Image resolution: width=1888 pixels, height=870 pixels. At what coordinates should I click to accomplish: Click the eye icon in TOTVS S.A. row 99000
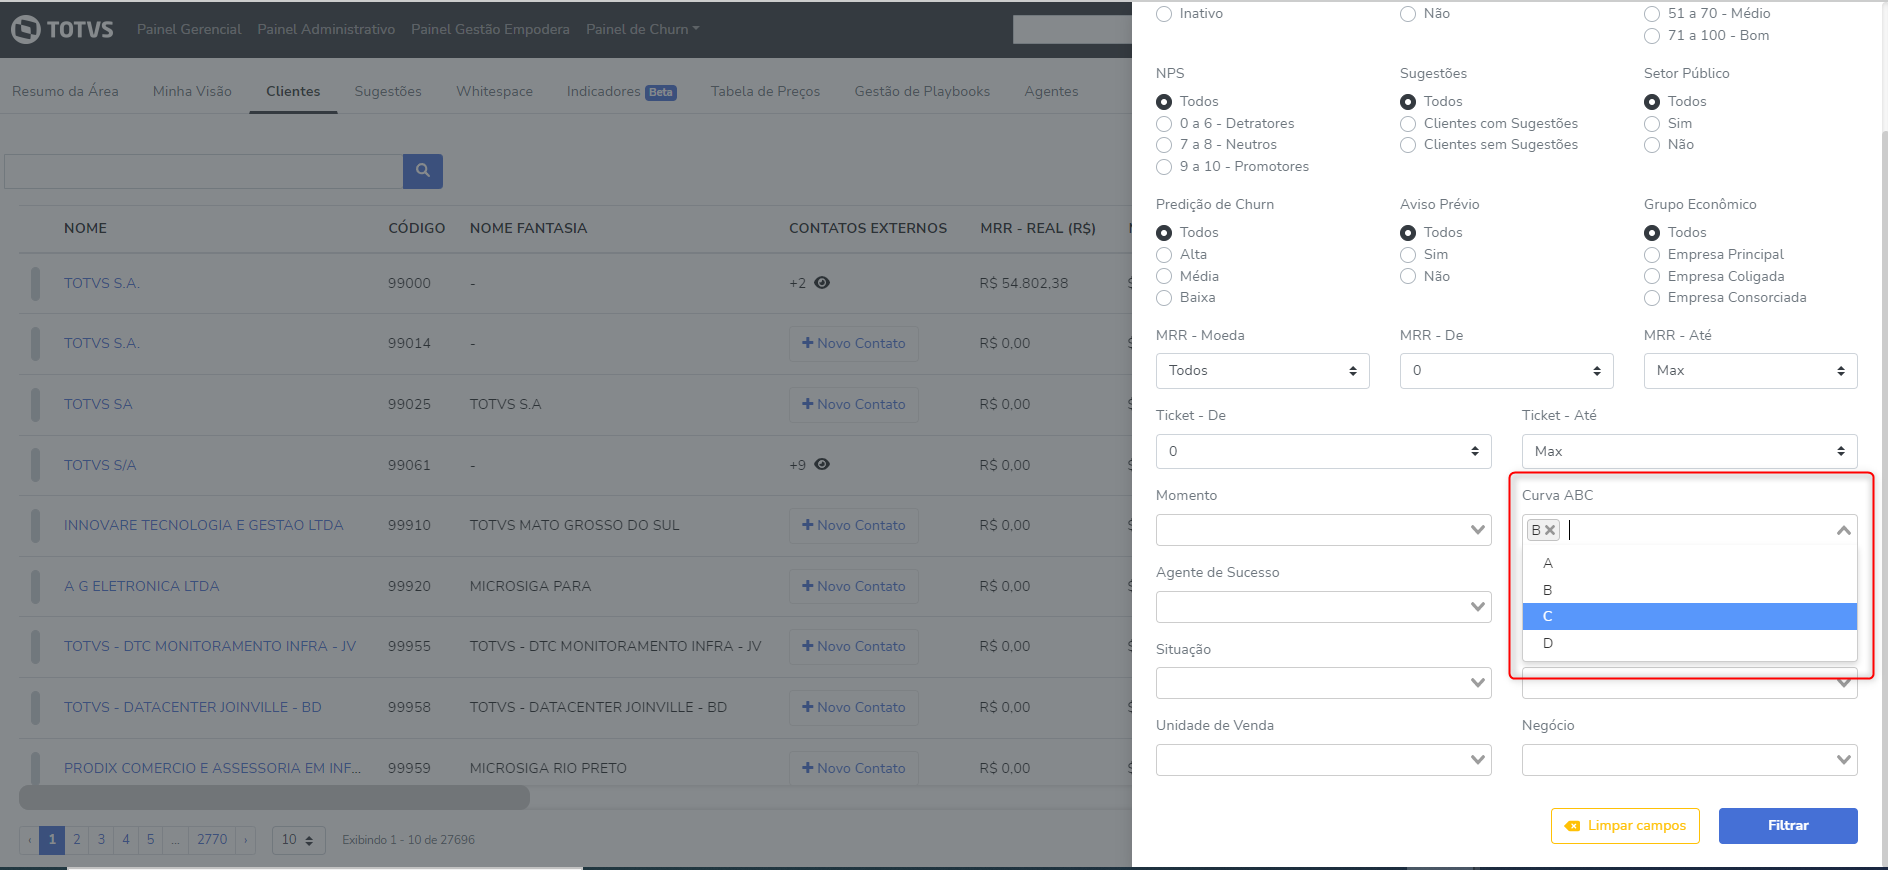822,283
